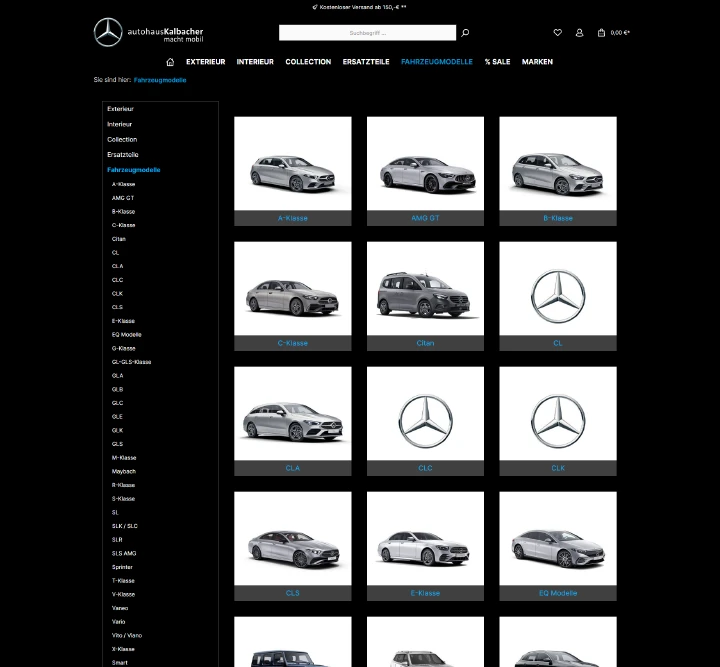Open the Citan van thumbnail
The width and height of the screenshot is (720, 667).
pyautogui.click(x=425, y=288)
